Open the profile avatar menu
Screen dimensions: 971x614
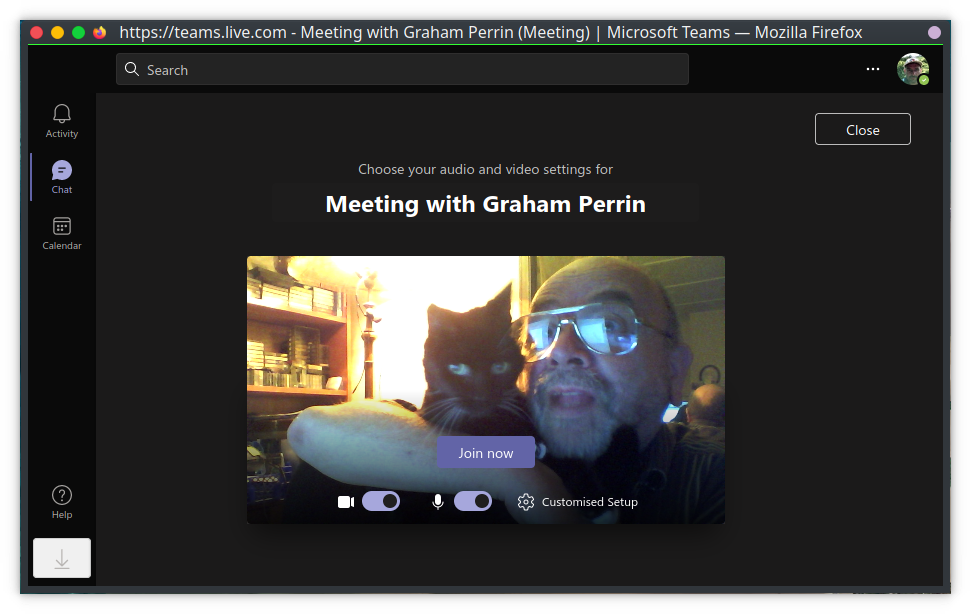[x=912, y=70]
